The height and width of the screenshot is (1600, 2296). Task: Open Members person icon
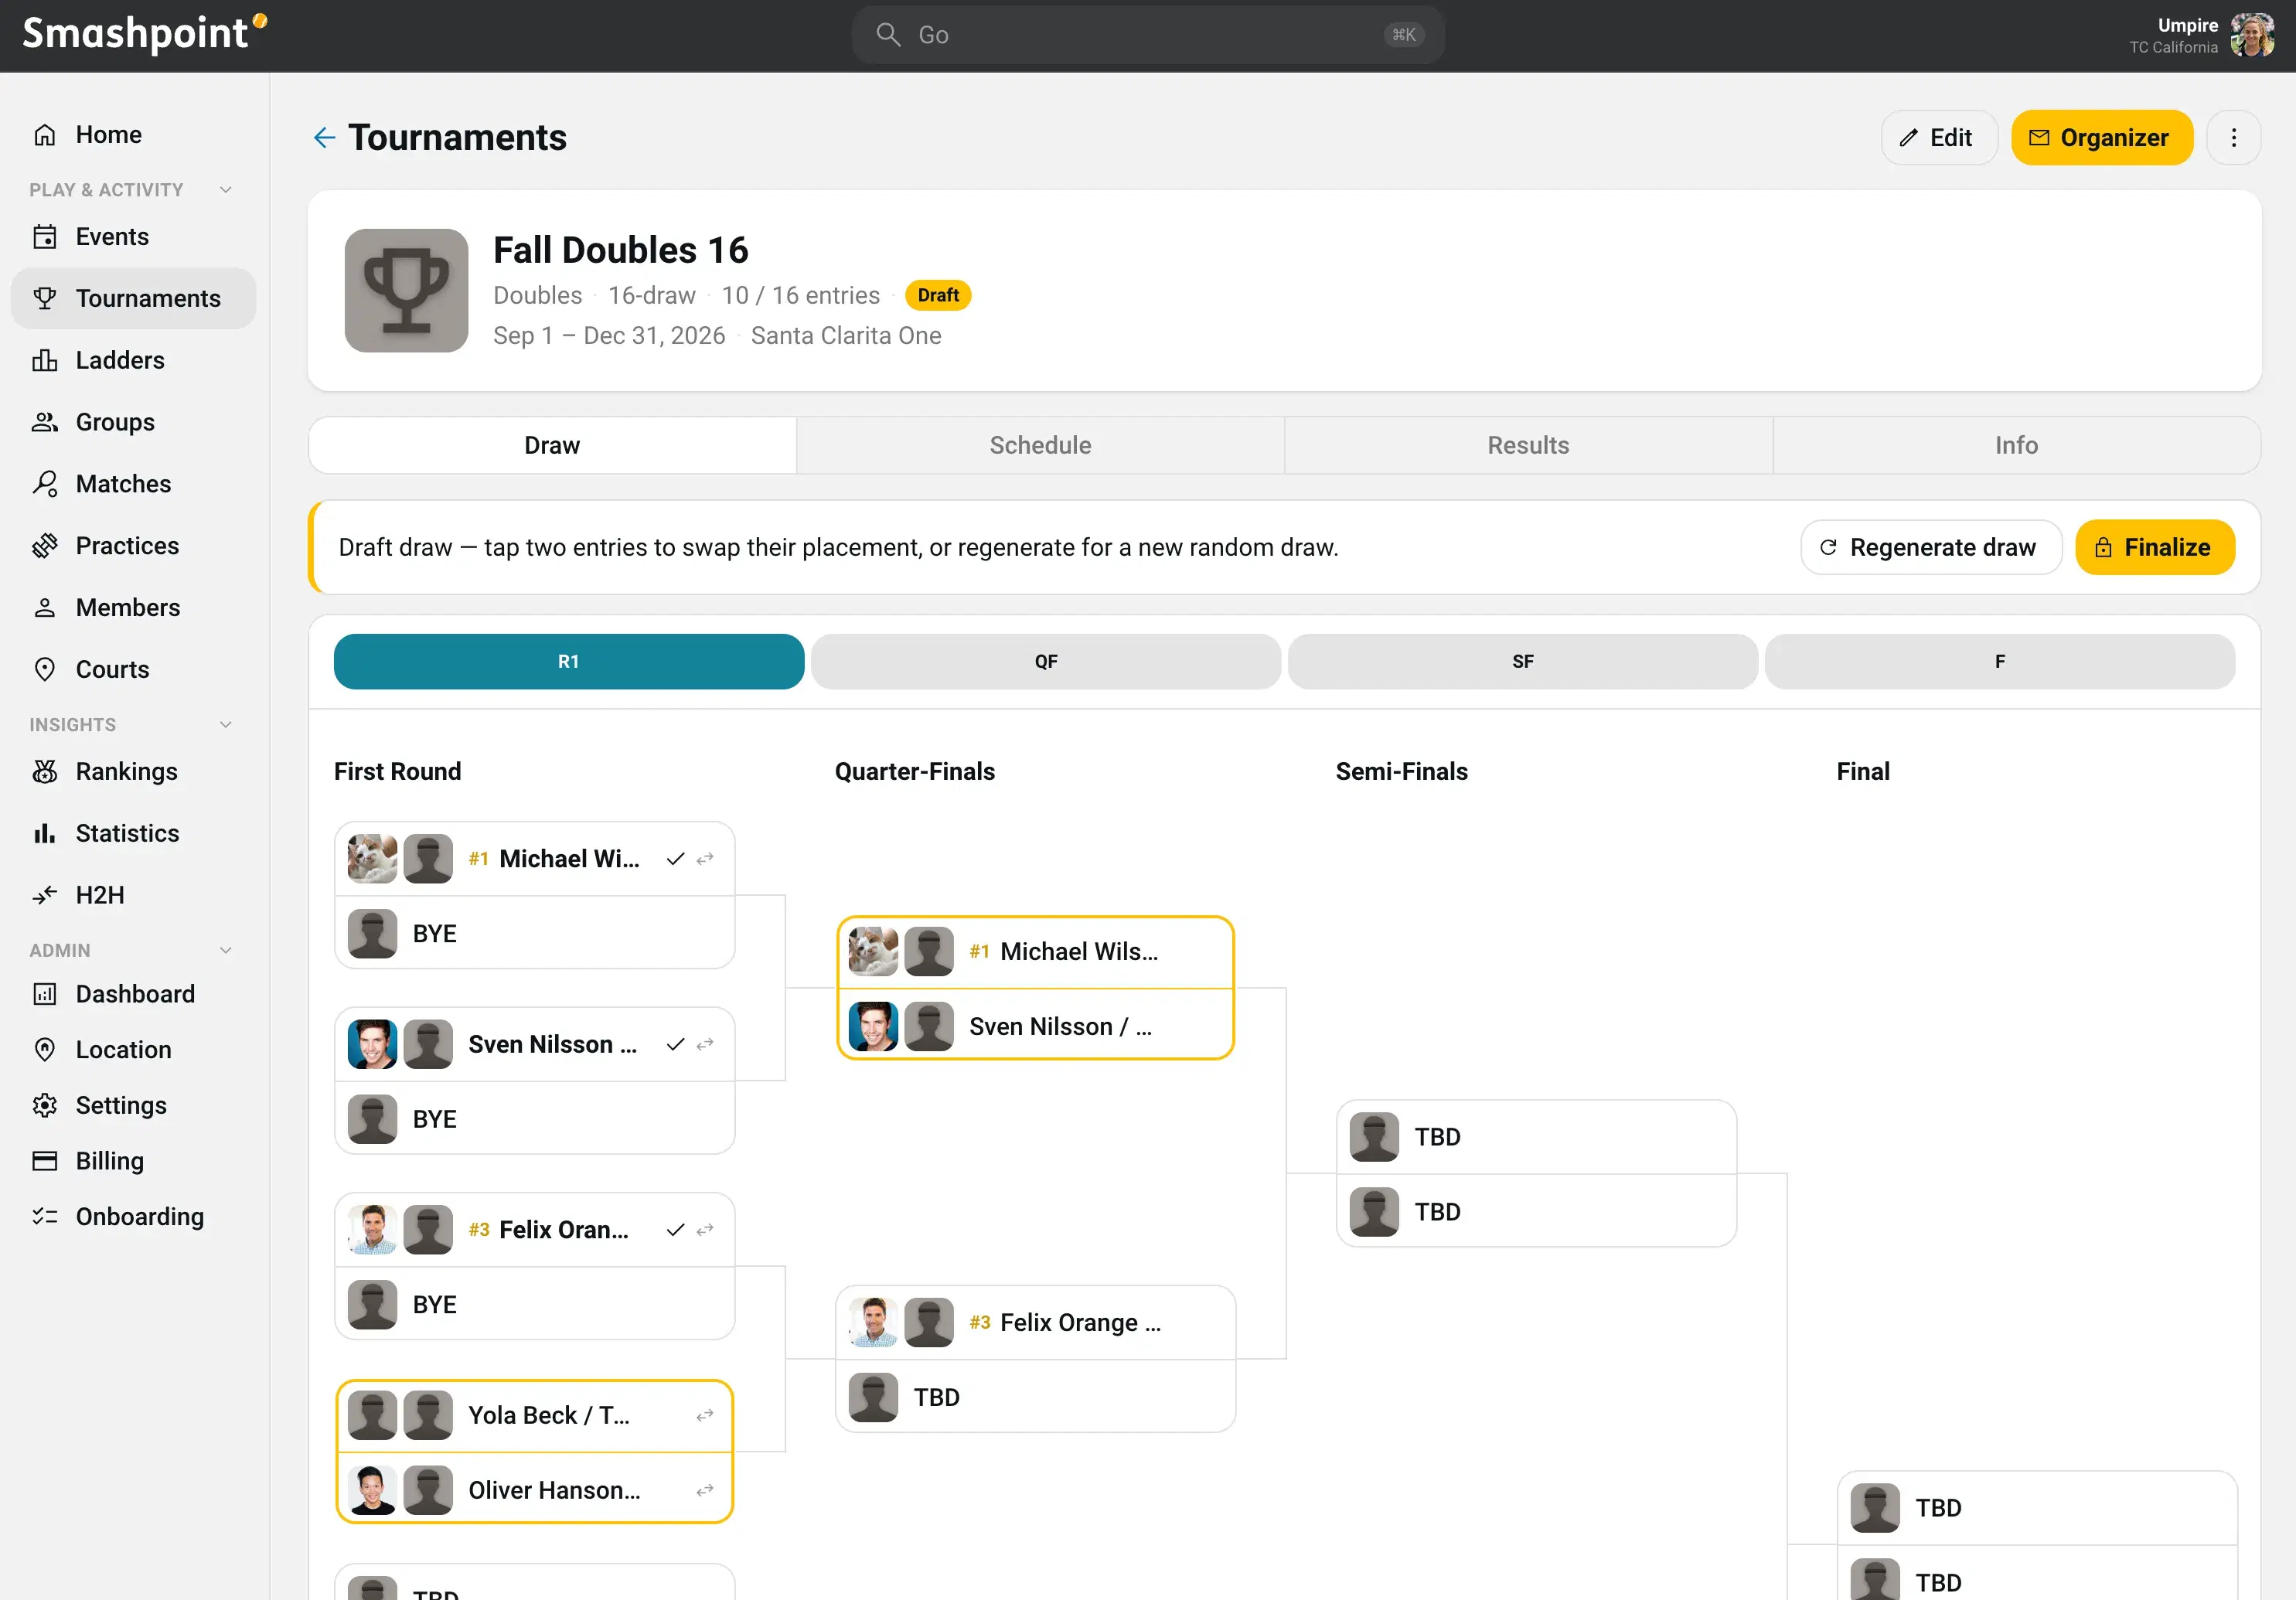point(45,608)
